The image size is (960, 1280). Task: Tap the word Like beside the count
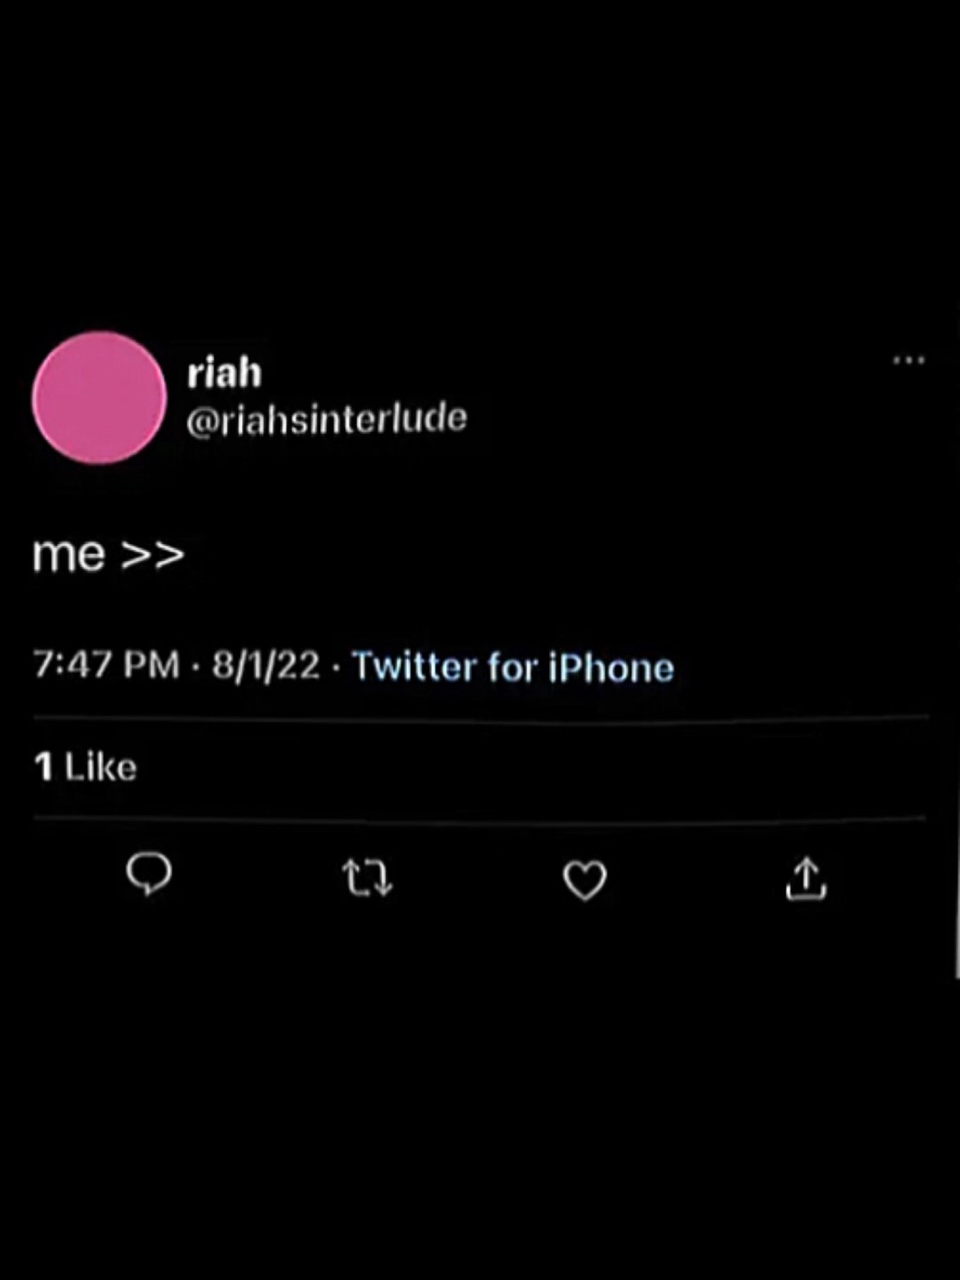[101, 767]
